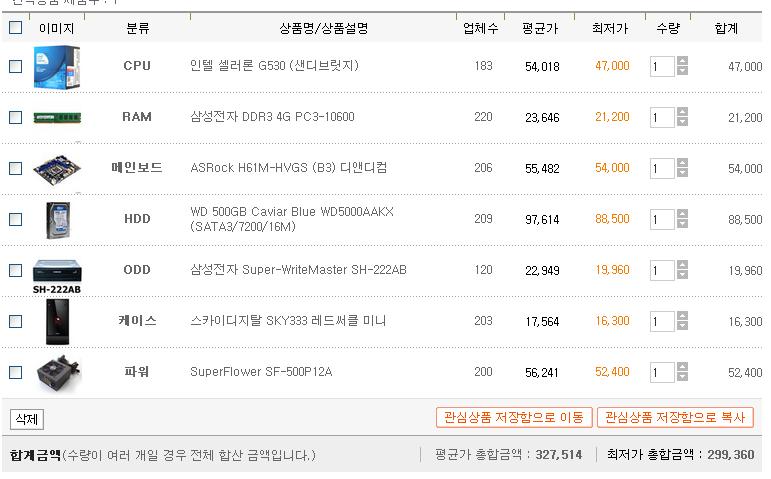Open the Intel Celeron G530 product image
Viewport: 771px width, 479px height.
57,67
